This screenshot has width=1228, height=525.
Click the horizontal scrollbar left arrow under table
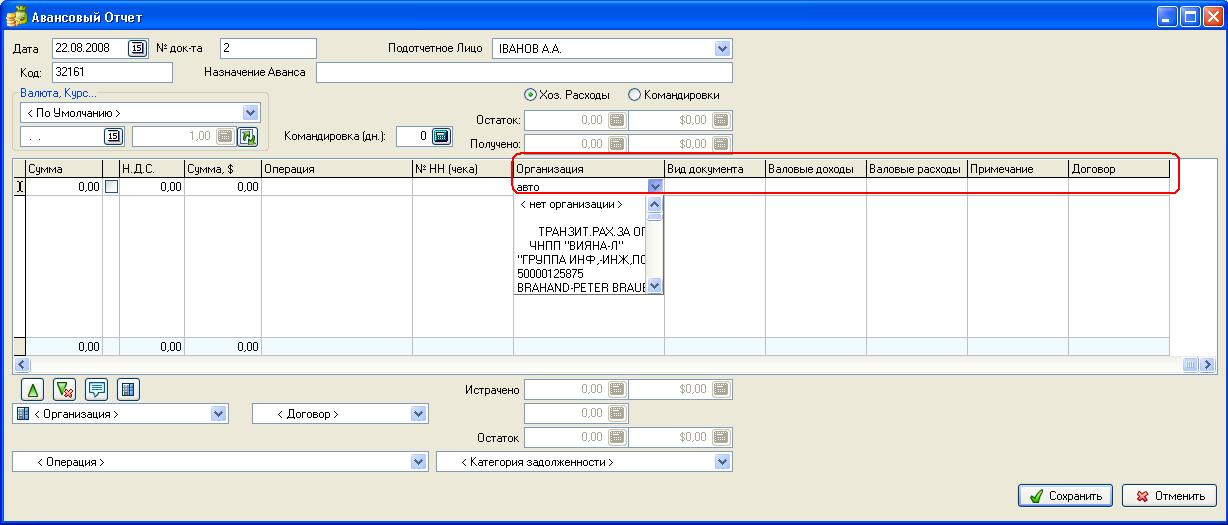click(19, 365)
